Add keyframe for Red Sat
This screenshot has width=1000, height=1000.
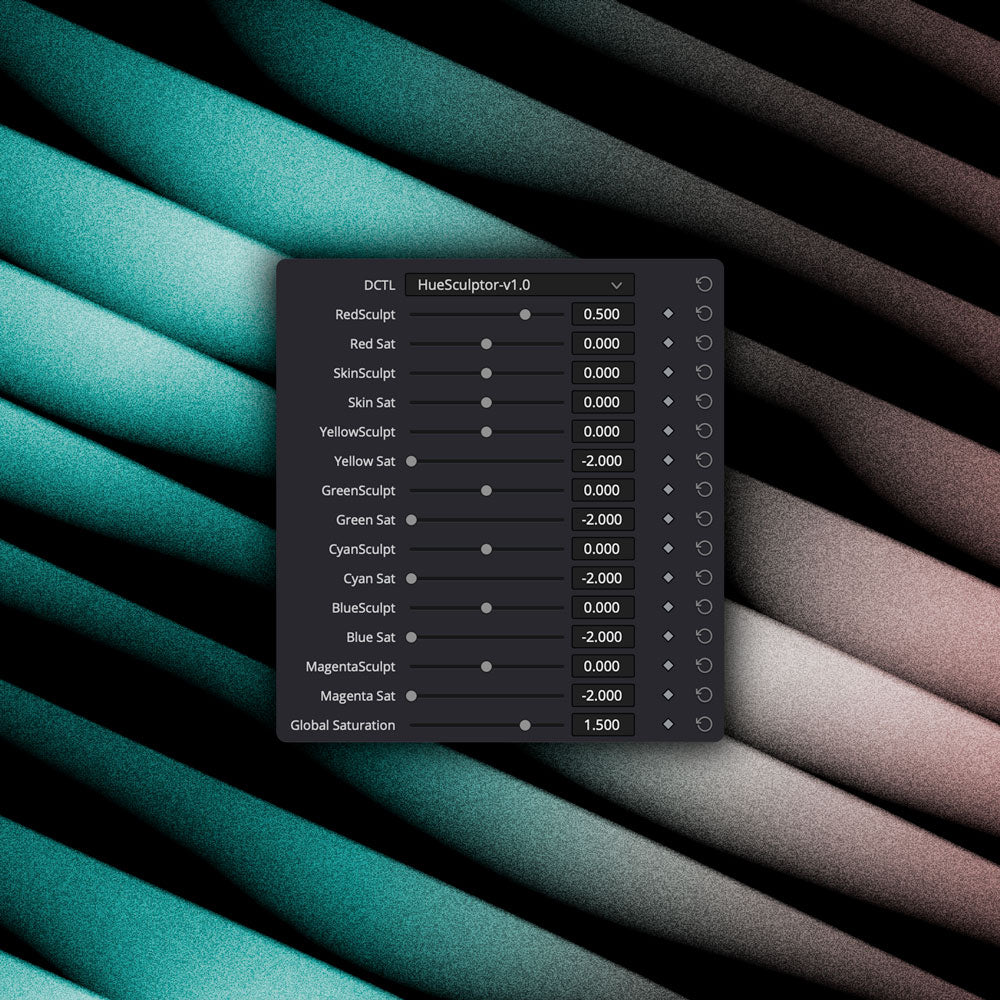(668, 343)
